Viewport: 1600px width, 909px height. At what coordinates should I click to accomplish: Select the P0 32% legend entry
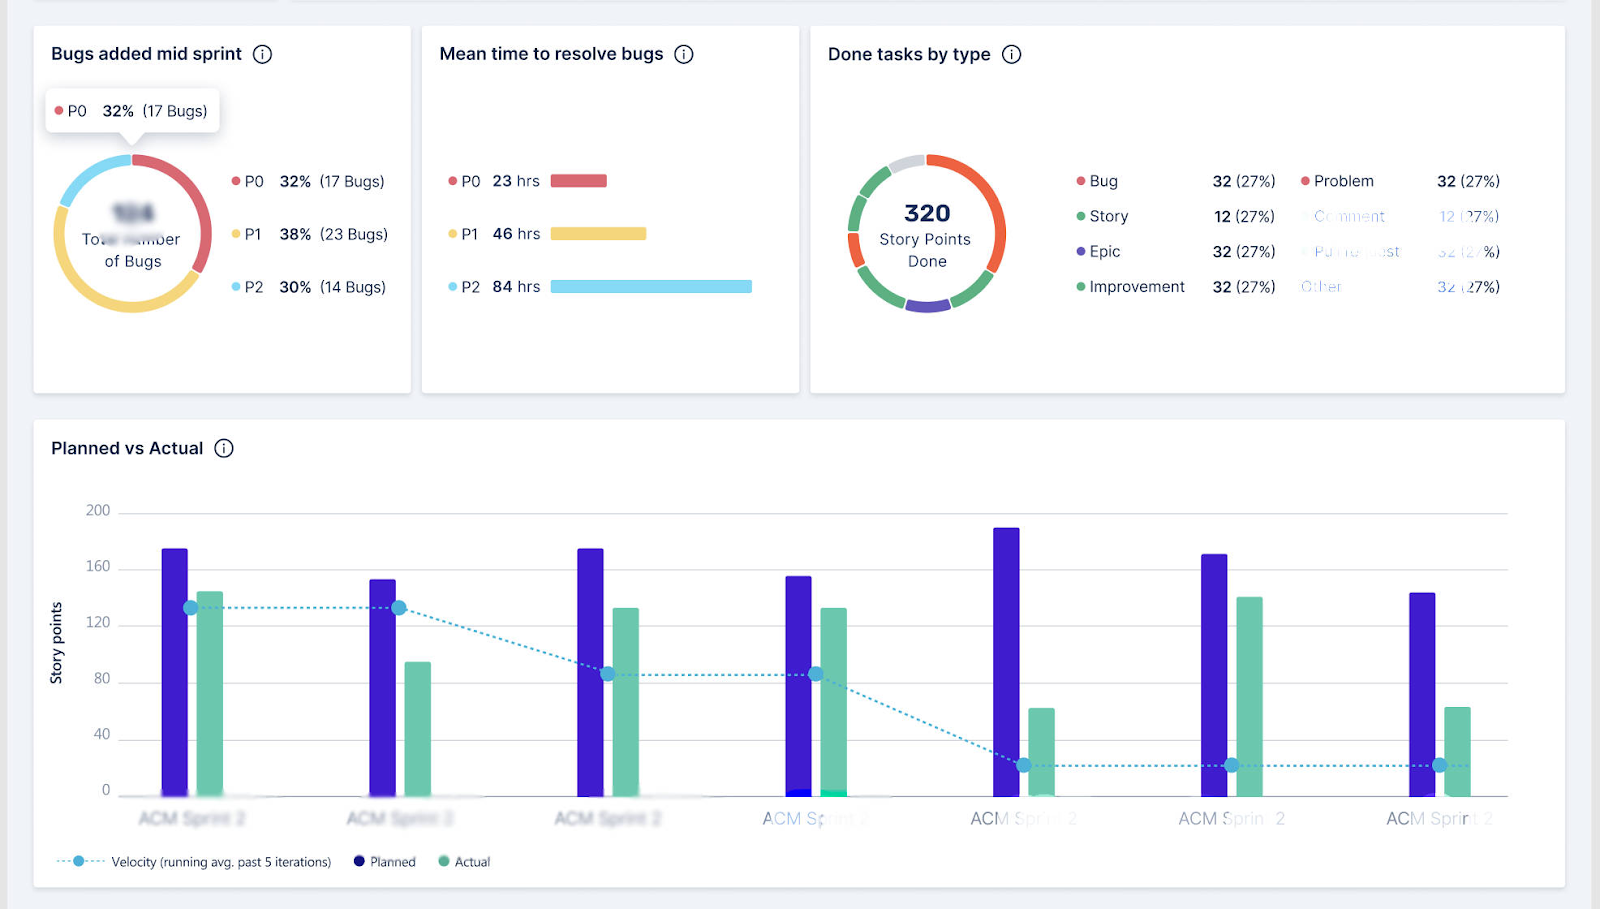[308, 182]
